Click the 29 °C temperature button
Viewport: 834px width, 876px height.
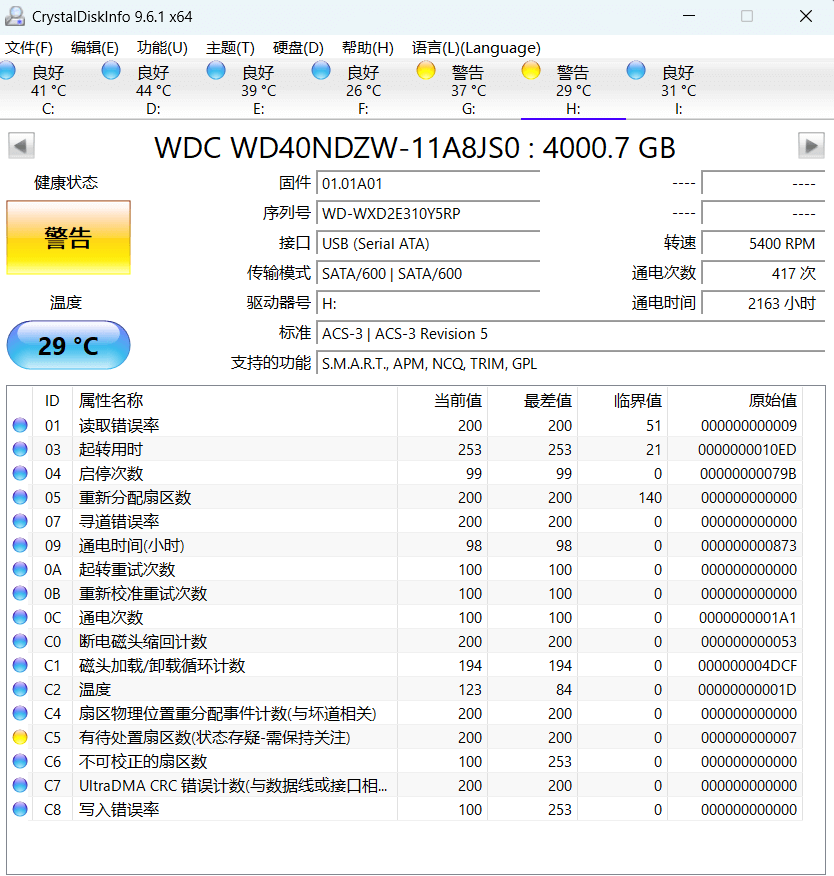tap(68, 346)
